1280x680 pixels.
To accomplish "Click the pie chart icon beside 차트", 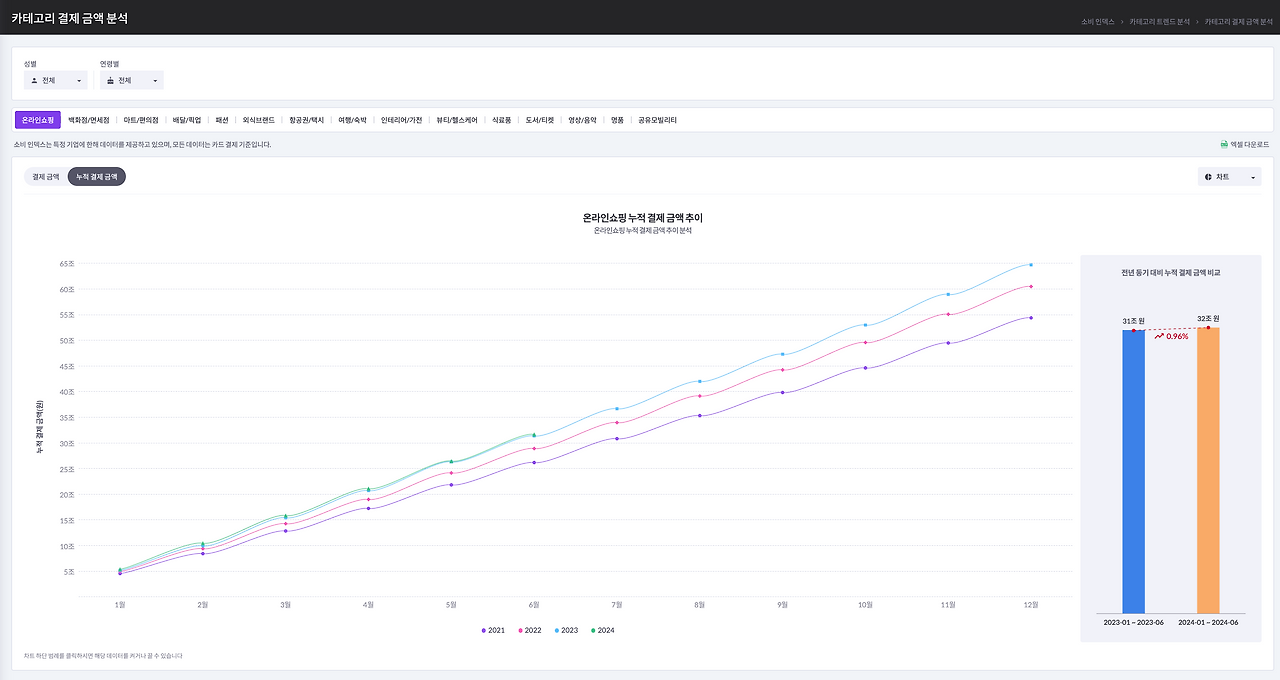I will tap(1208, 177).
